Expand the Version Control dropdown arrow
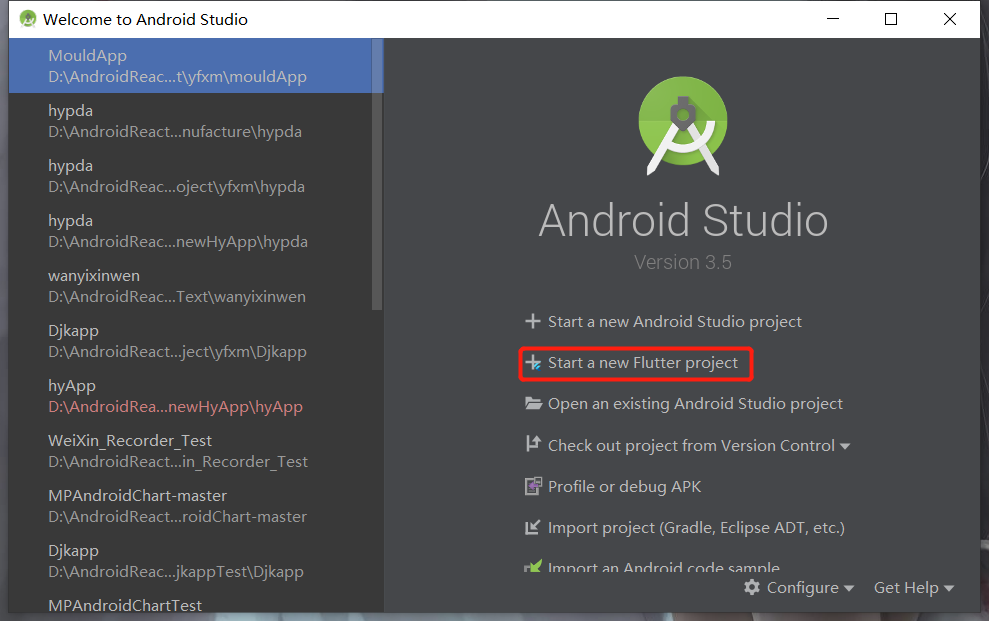This screenshot has height=621, width=989. coord(845,446)
